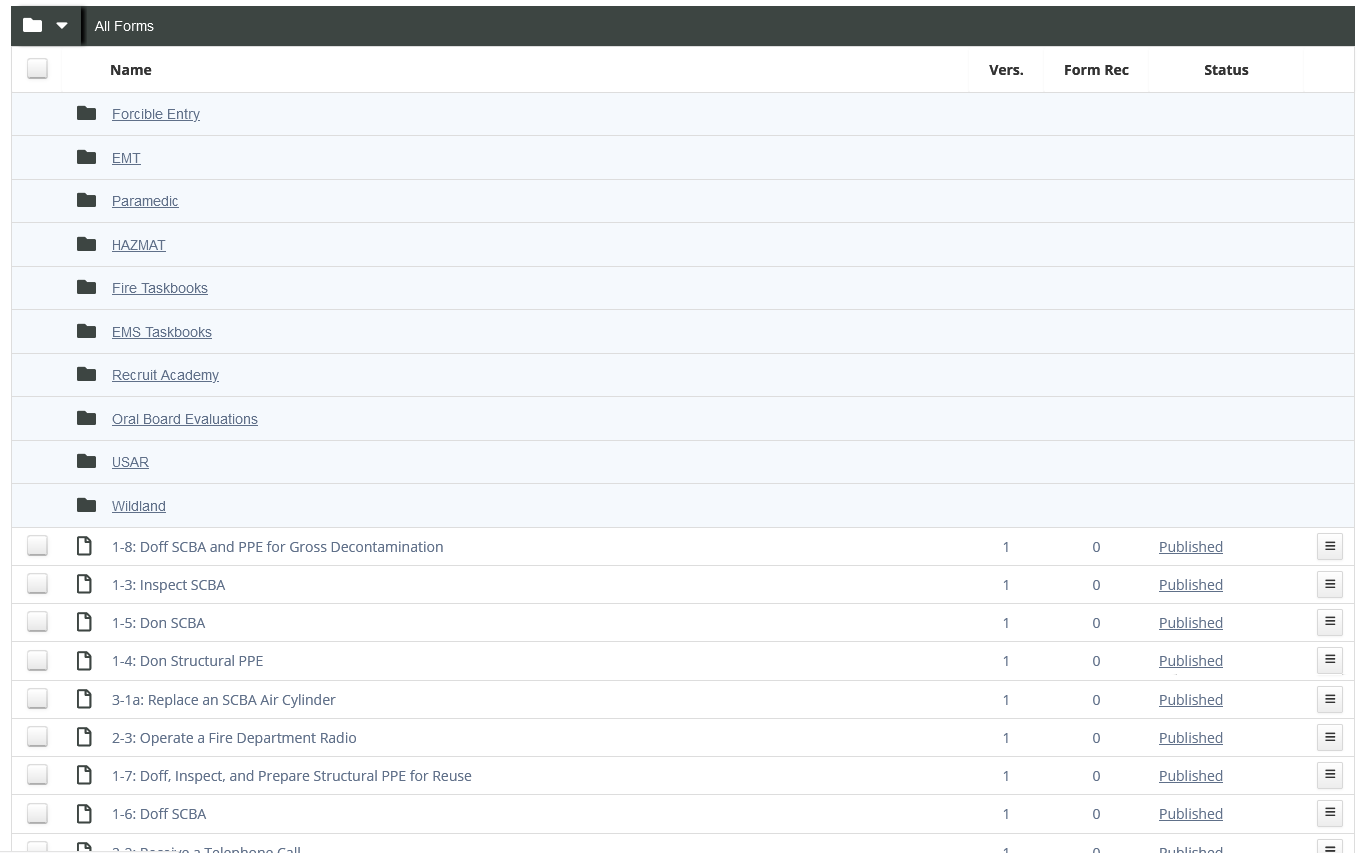This screenshot has height=853, width=1360.
Task: Open the folder dropdown next to All Forms
Action: 46,26
